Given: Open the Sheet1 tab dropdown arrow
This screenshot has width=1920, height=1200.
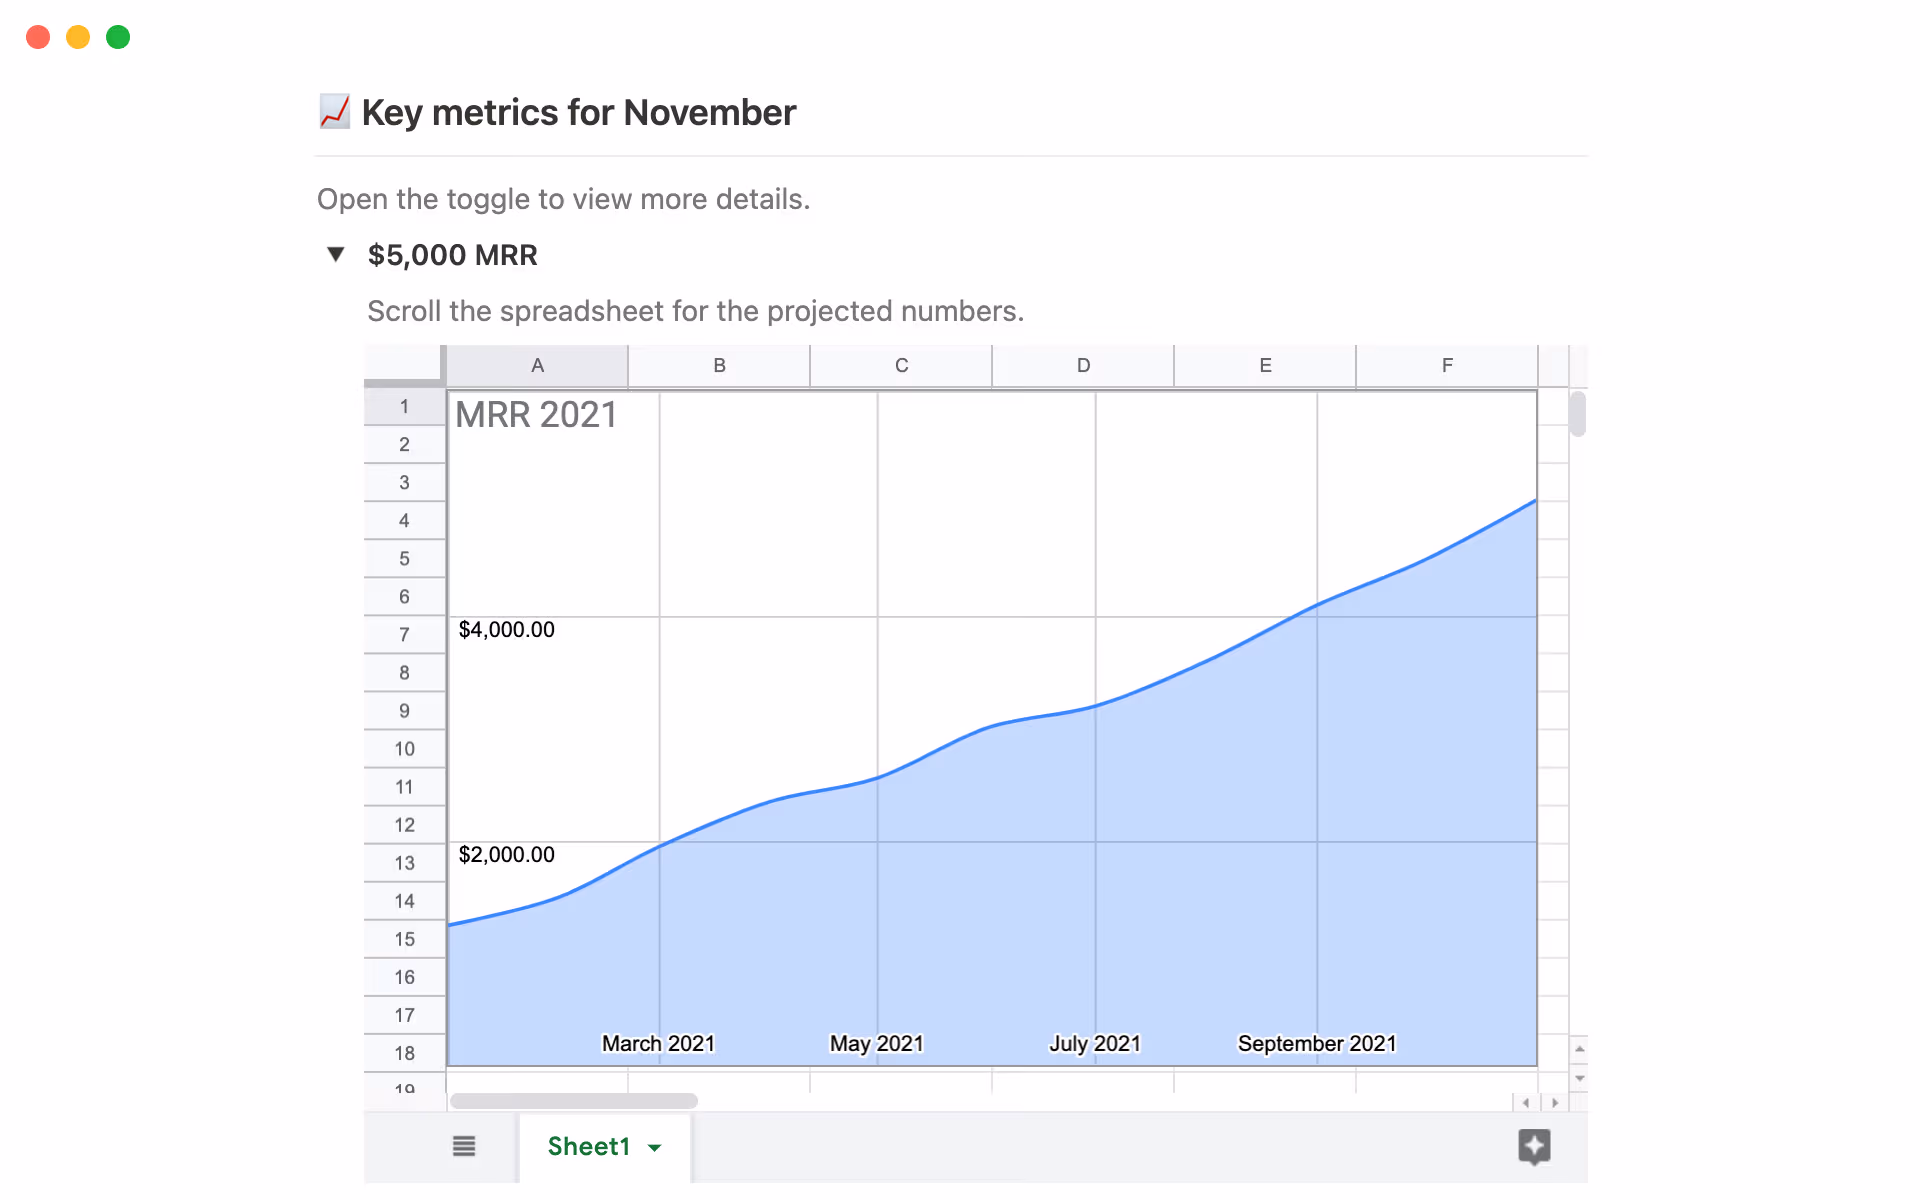Looking at the screenshot, I should pos(655,1147).
